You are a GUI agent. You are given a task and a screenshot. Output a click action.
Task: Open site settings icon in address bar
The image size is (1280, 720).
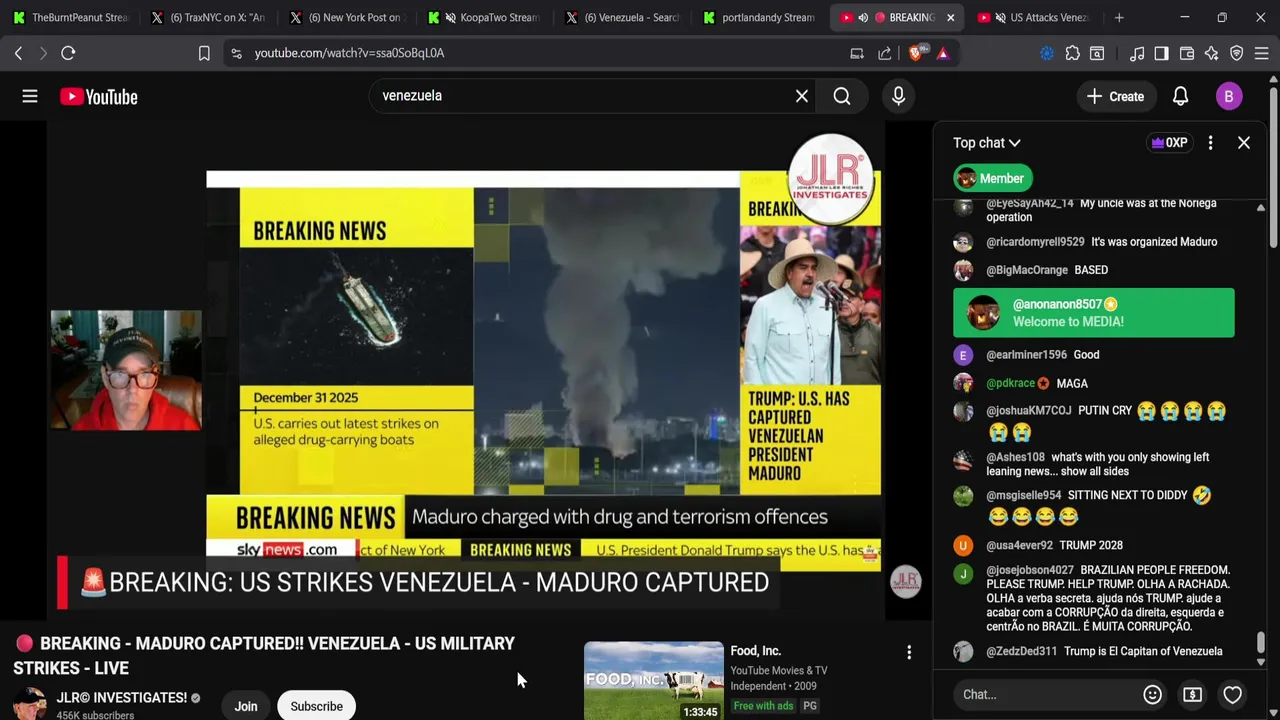(x=236, y=53)
